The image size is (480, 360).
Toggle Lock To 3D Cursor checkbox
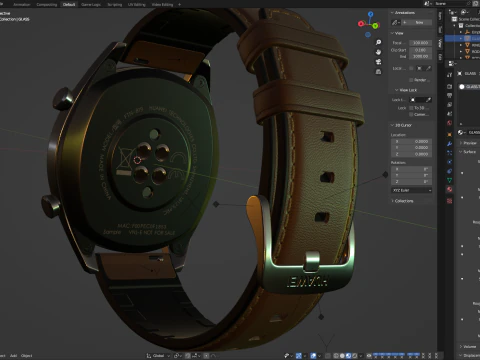411,108
